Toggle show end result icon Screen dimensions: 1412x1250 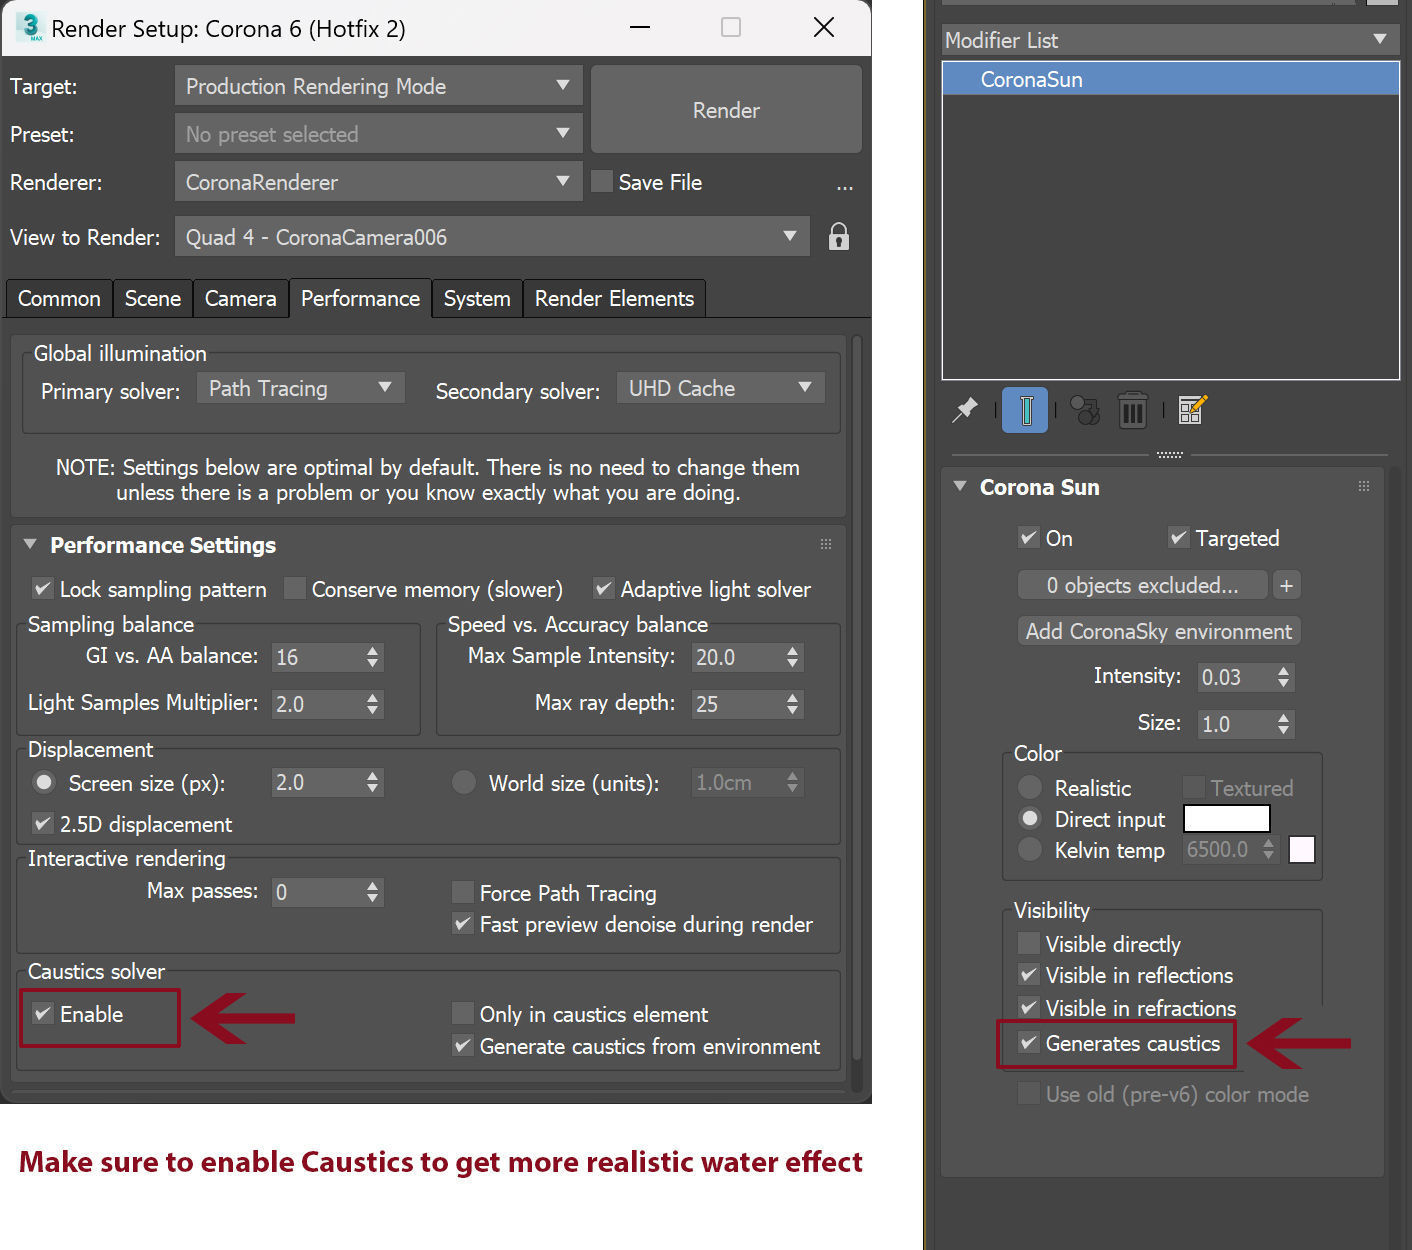click(x=1026, y=410)
